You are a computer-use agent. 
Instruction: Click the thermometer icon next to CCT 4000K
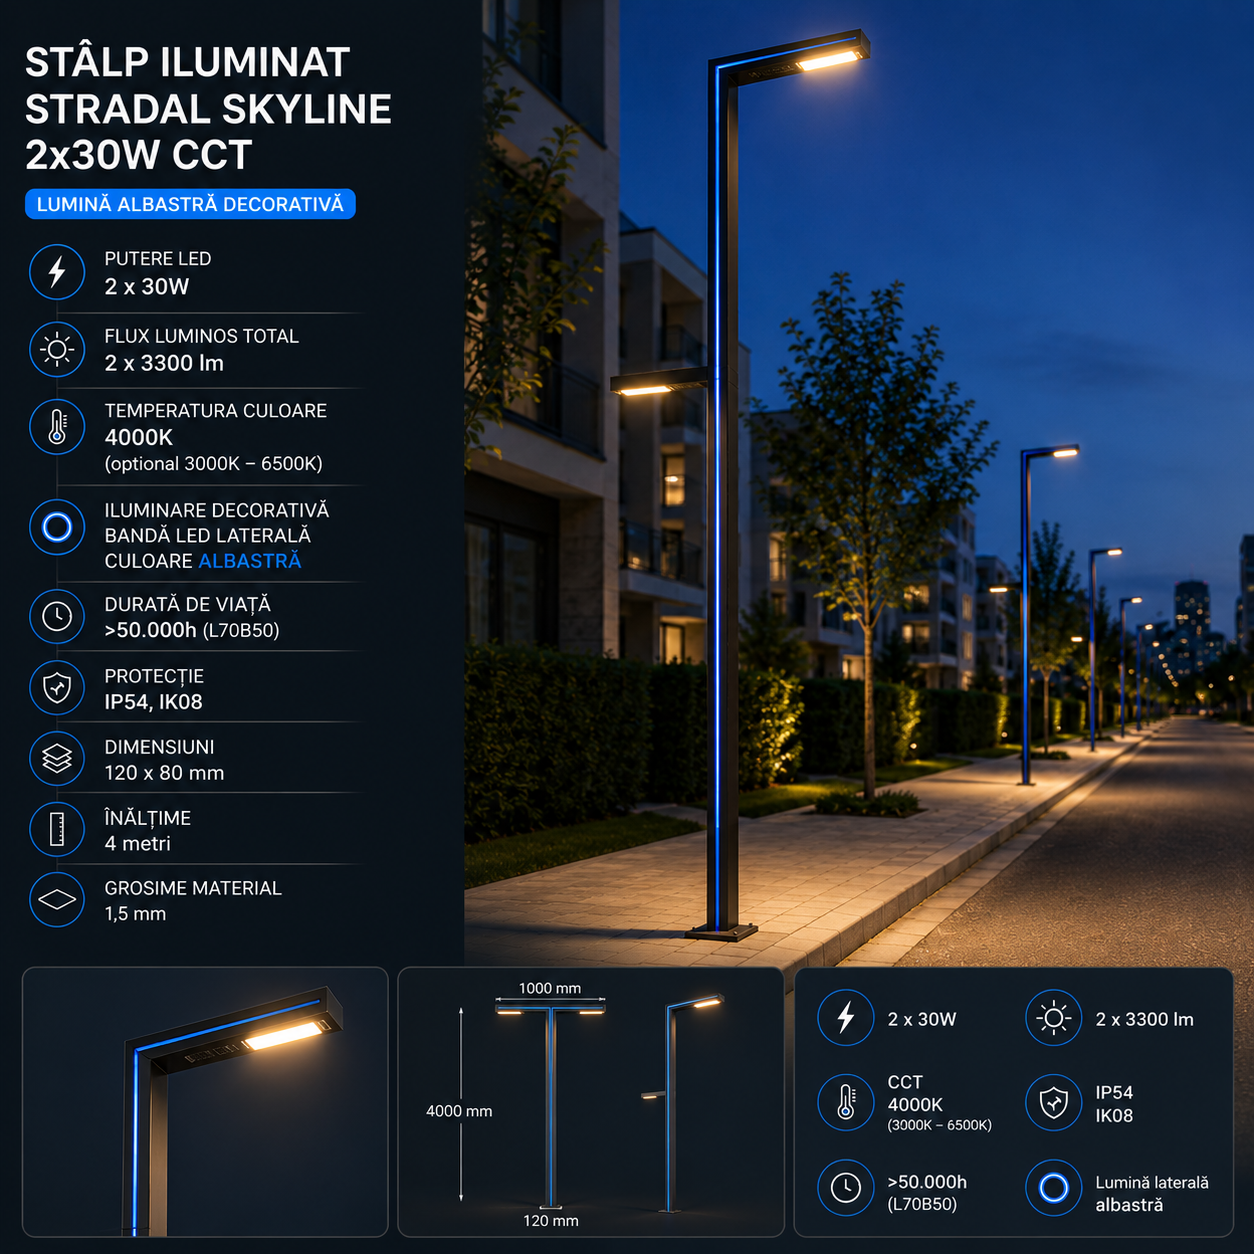[x=846, y=1102]
